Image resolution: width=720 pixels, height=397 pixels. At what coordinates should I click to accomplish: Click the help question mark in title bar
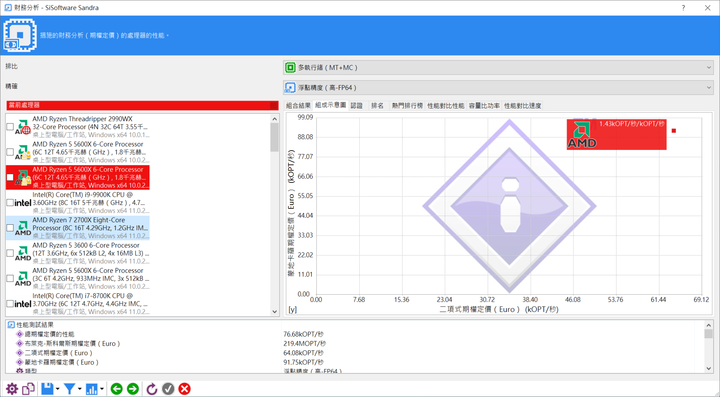(683, 8)
